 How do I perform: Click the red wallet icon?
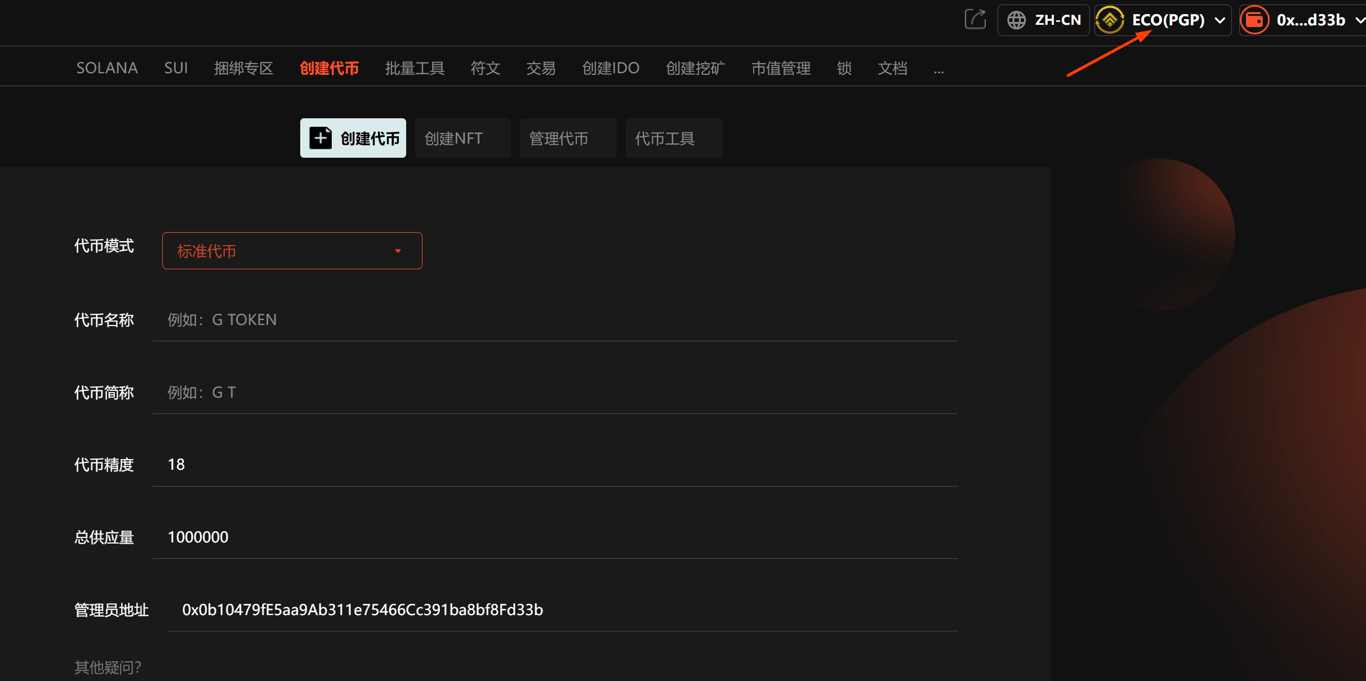coord(1254,20)
